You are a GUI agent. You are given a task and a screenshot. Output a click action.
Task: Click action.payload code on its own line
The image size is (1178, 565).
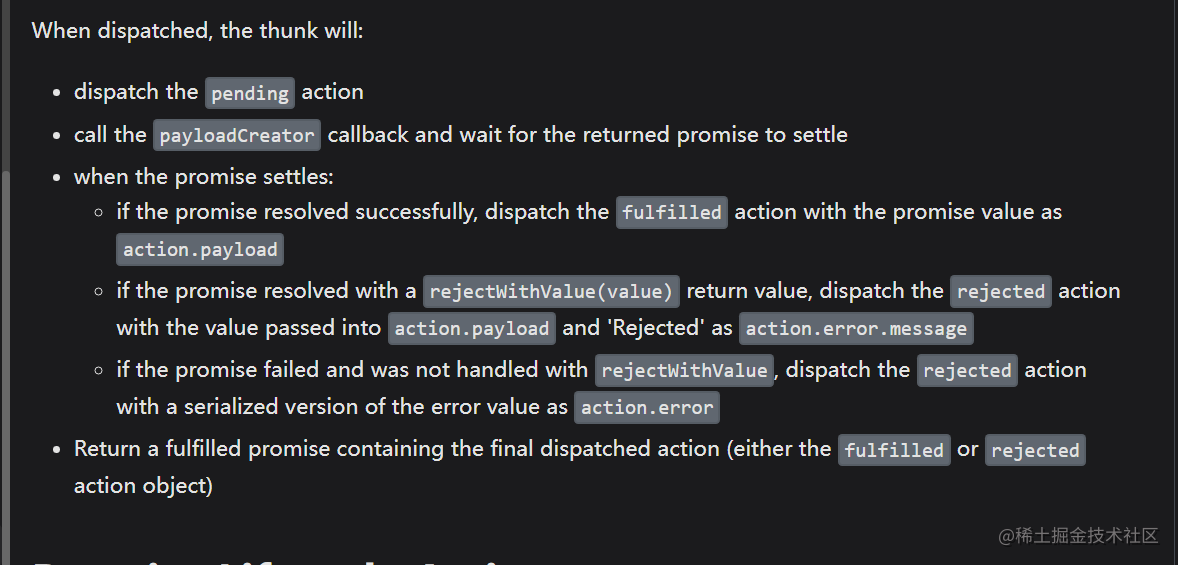coord(200,249)
